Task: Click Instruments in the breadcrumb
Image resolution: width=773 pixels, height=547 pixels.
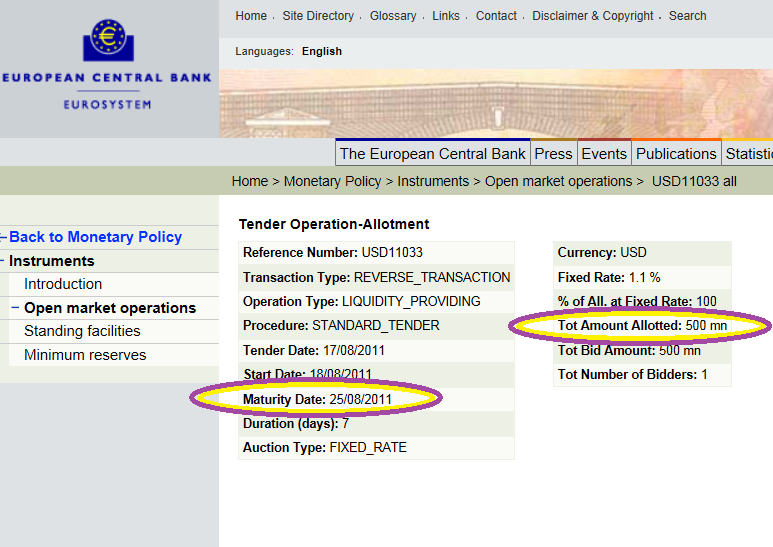Action: click(x=433, y=181)
